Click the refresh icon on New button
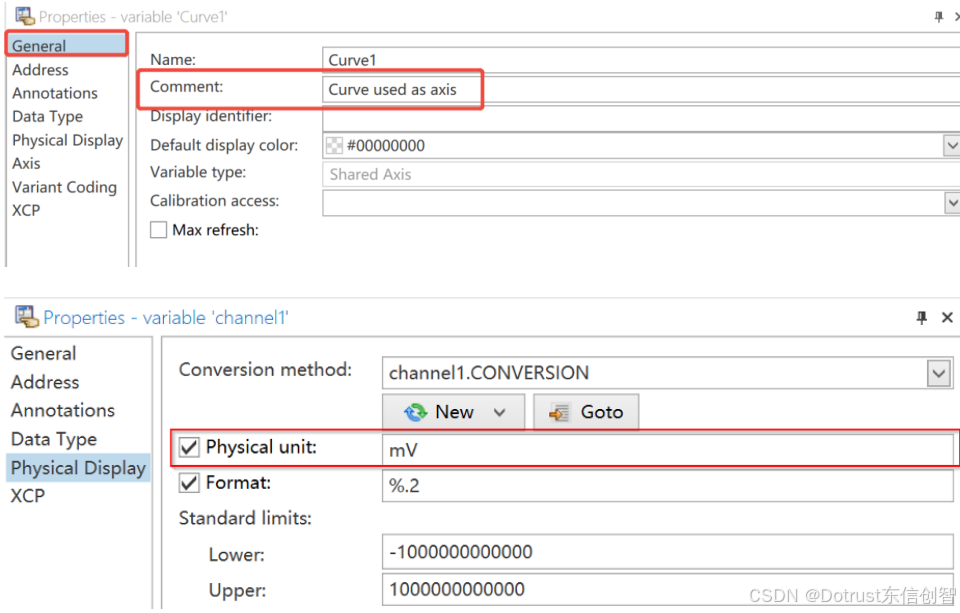Screen dimensions: 960x613 click(x=416, y=412)
